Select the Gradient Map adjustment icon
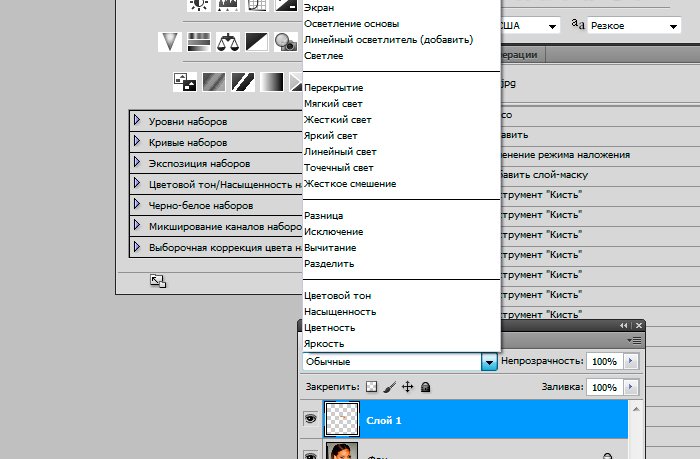The image size is (700, 459). tap(271, 82)
